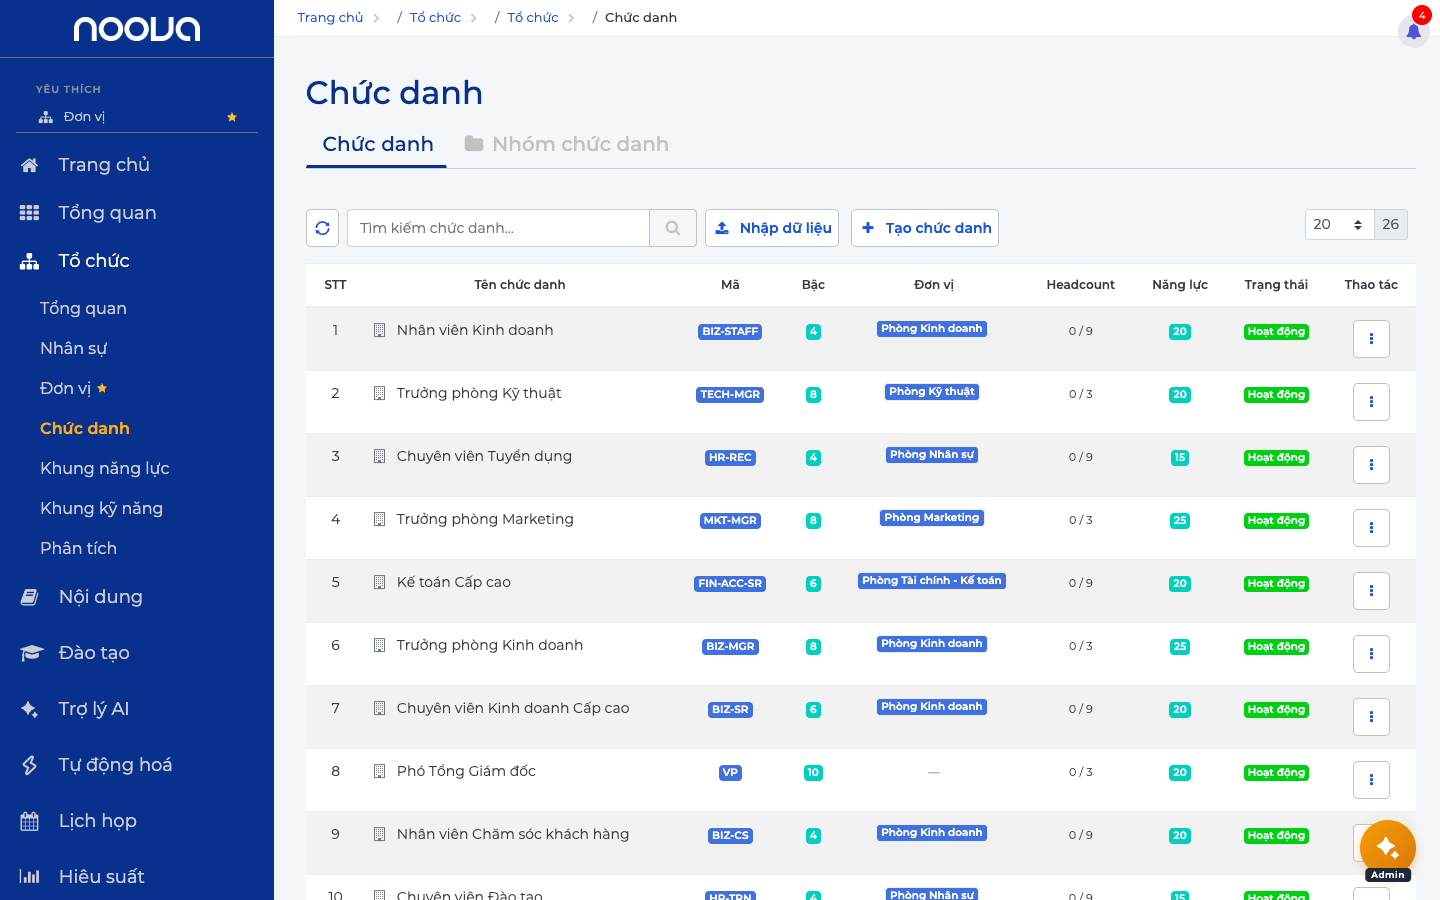
Task: Click the Trang chủ home icon
Action: coord(30,165)
